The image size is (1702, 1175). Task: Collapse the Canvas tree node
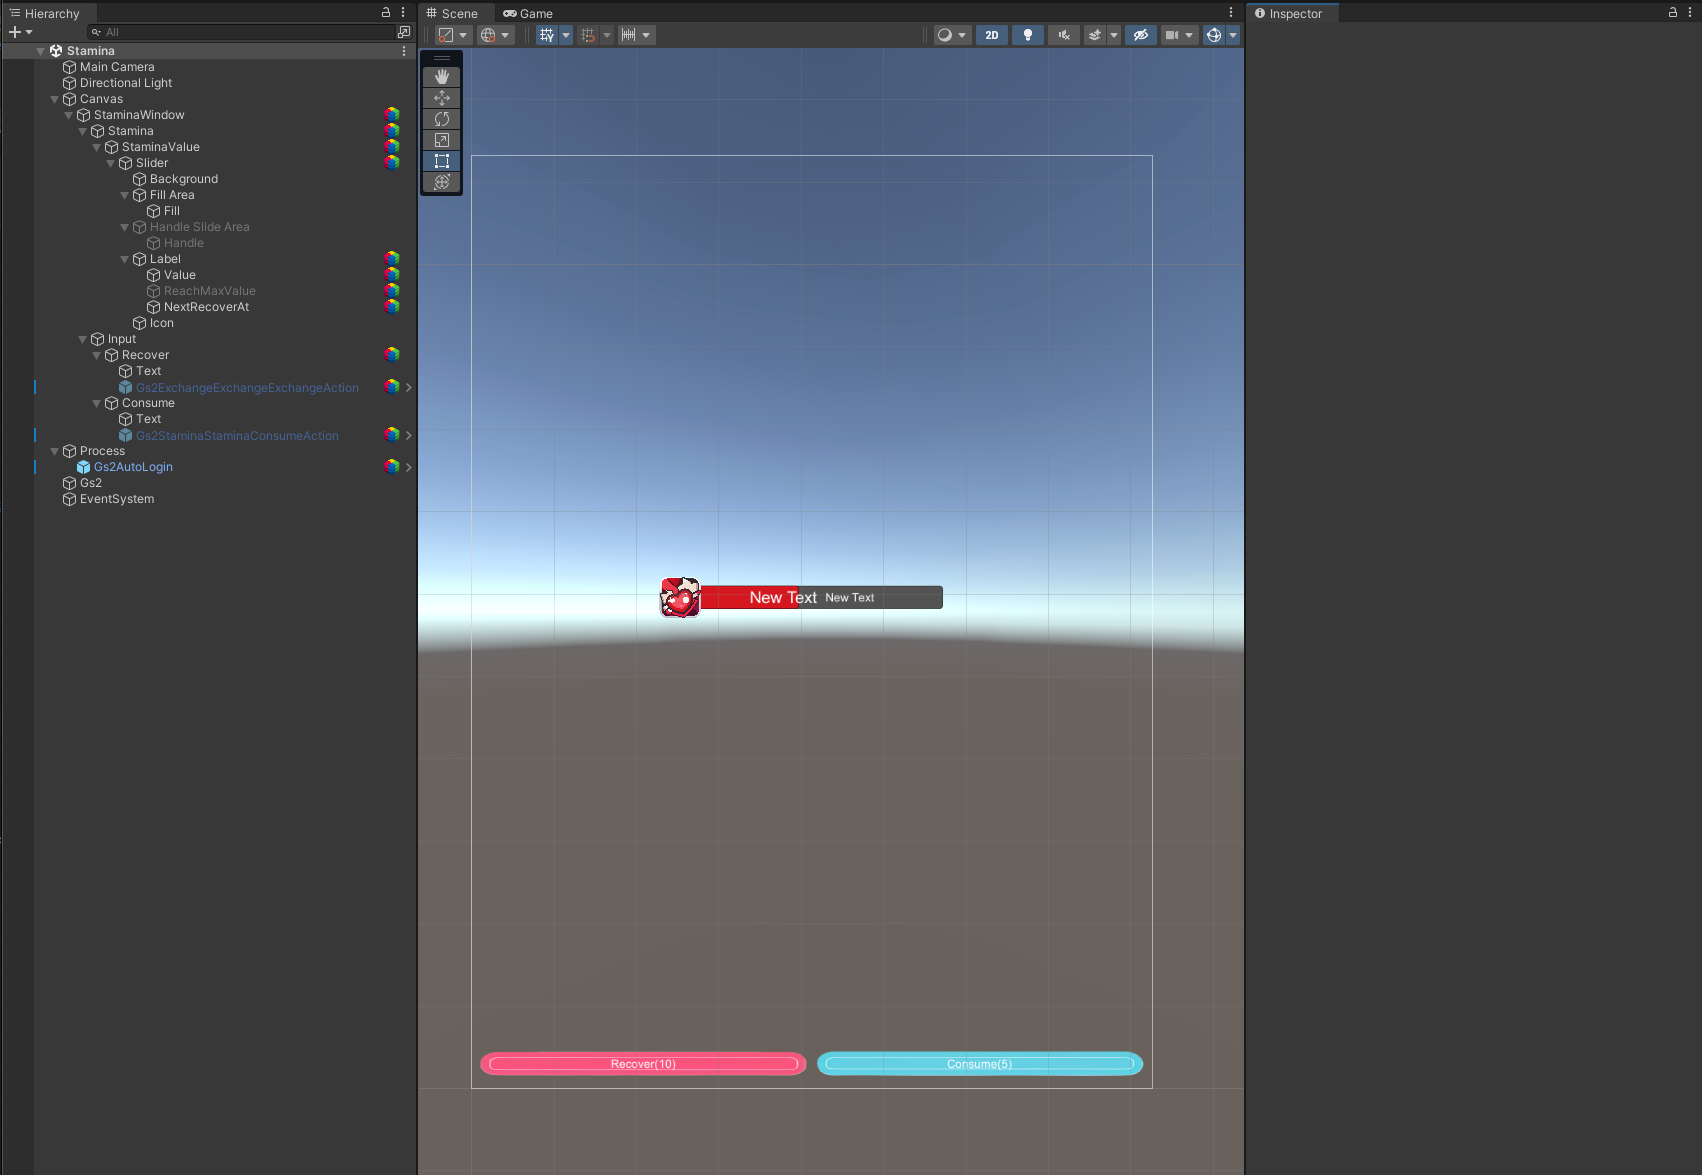point(55,99)
